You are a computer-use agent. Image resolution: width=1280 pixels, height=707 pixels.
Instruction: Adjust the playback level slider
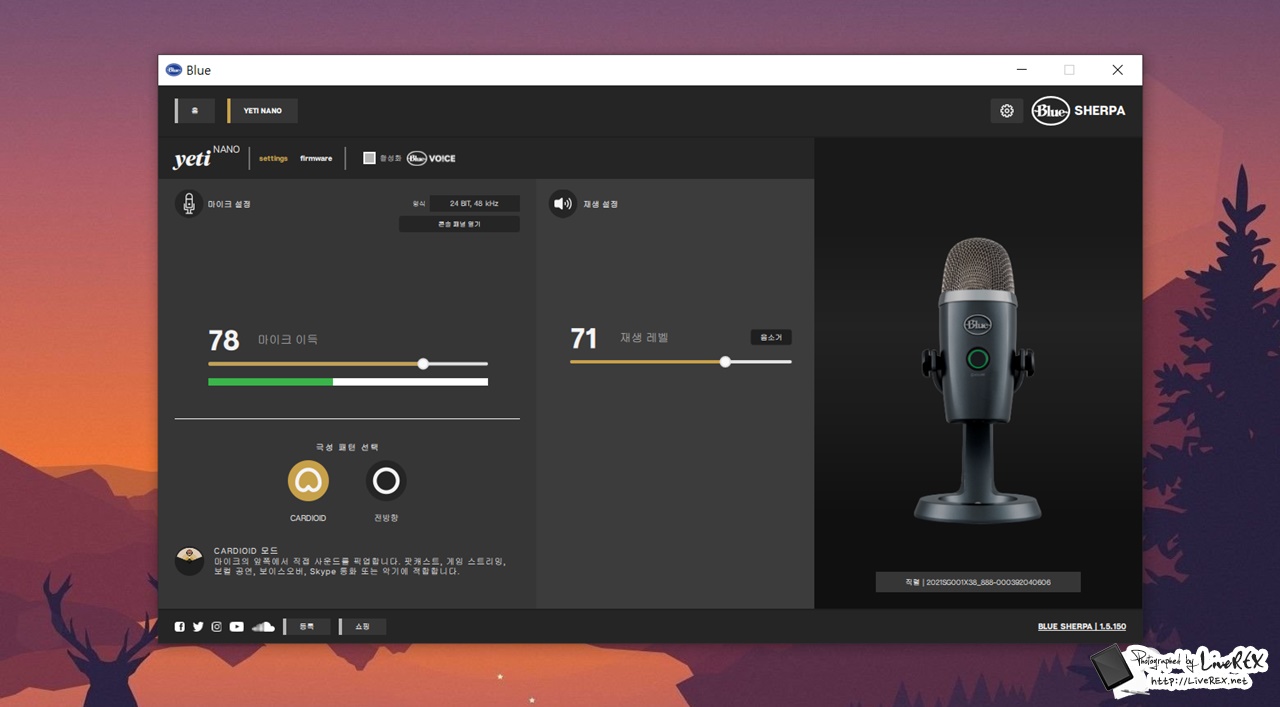[725, 362]
